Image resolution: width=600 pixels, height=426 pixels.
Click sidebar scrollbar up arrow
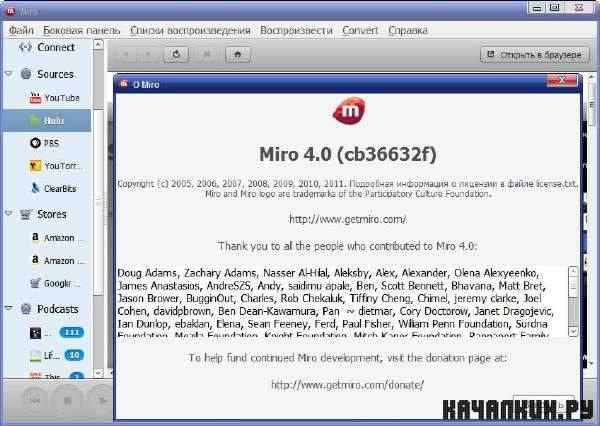pos(98,44)
